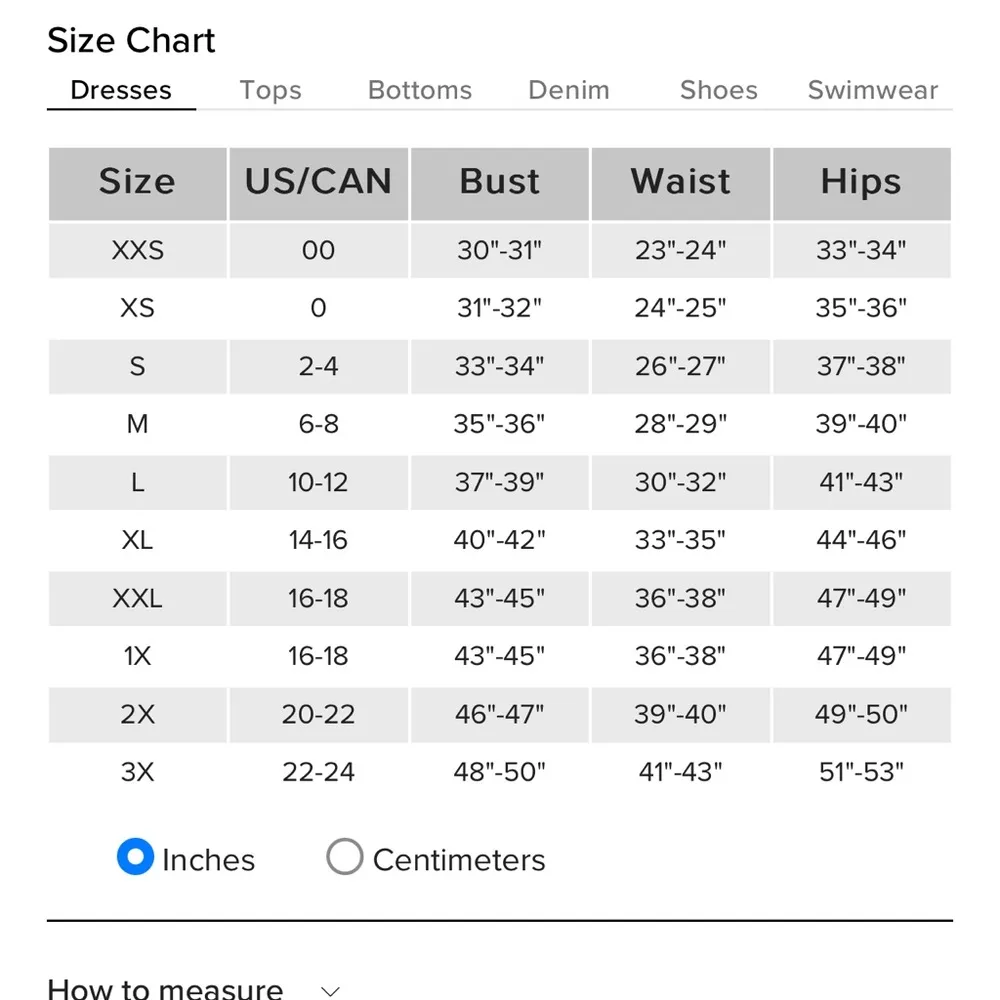Select the XXS size row label

pos(137,250)
